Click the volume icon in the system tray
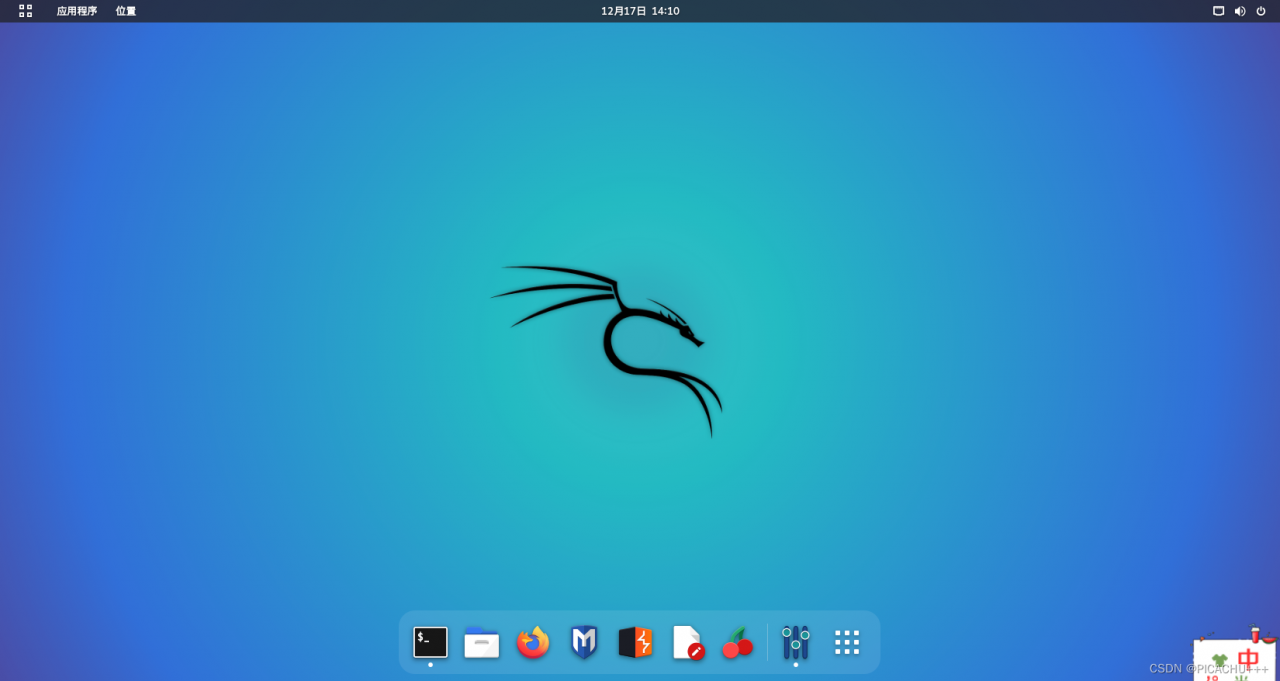This screenshot has width=1280, height=681. coord(1239,11)
